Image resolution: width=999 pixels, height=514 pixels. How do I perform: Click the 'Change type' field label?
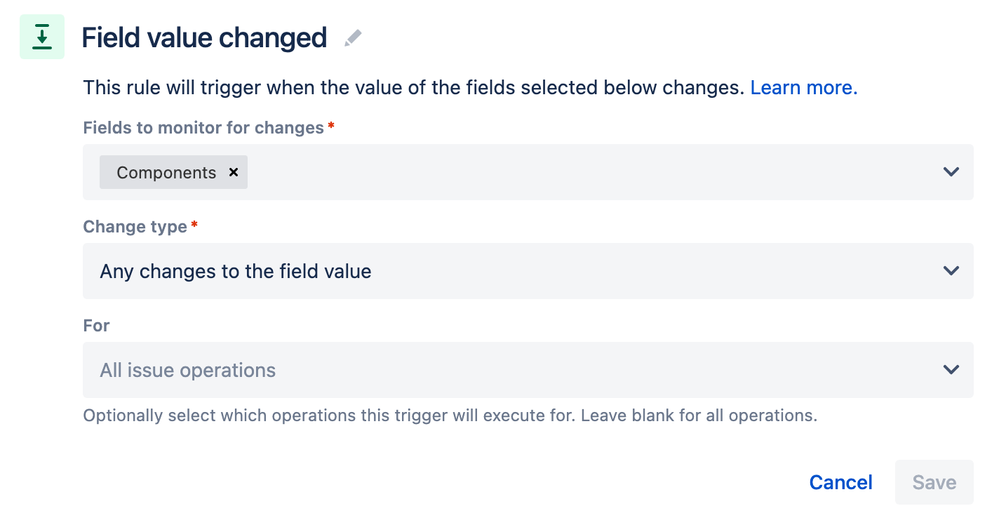135,227
